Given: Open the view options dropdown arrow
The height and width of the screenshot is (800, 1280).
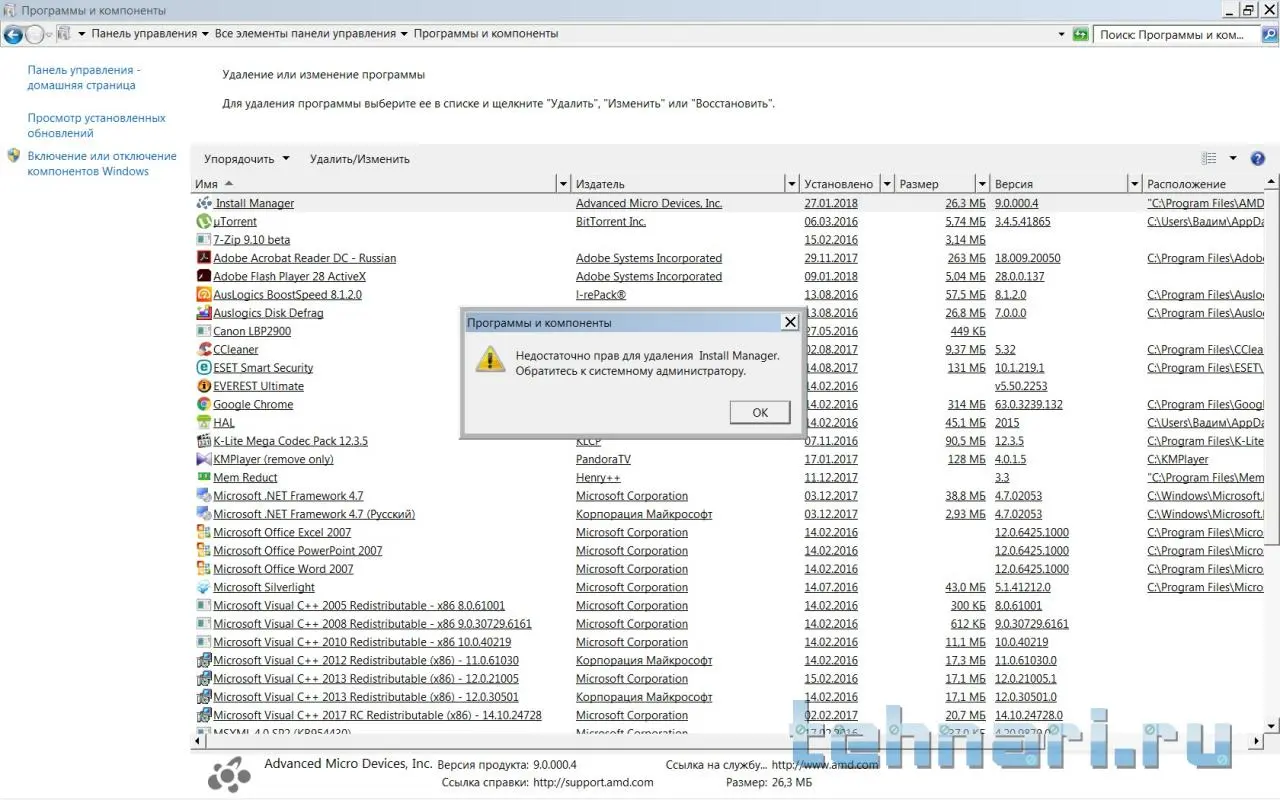Looking at the screenshot, I should pyautogui.click(x=1233, y=158).
